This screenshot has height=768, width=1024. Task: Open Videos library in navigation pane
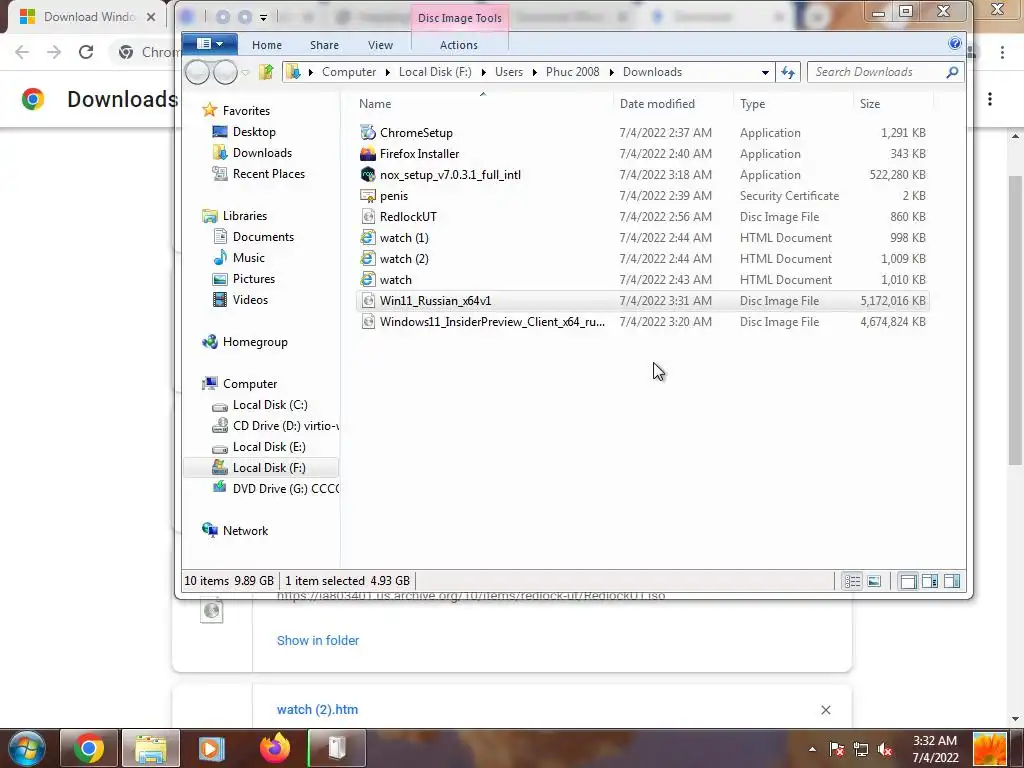250,300
